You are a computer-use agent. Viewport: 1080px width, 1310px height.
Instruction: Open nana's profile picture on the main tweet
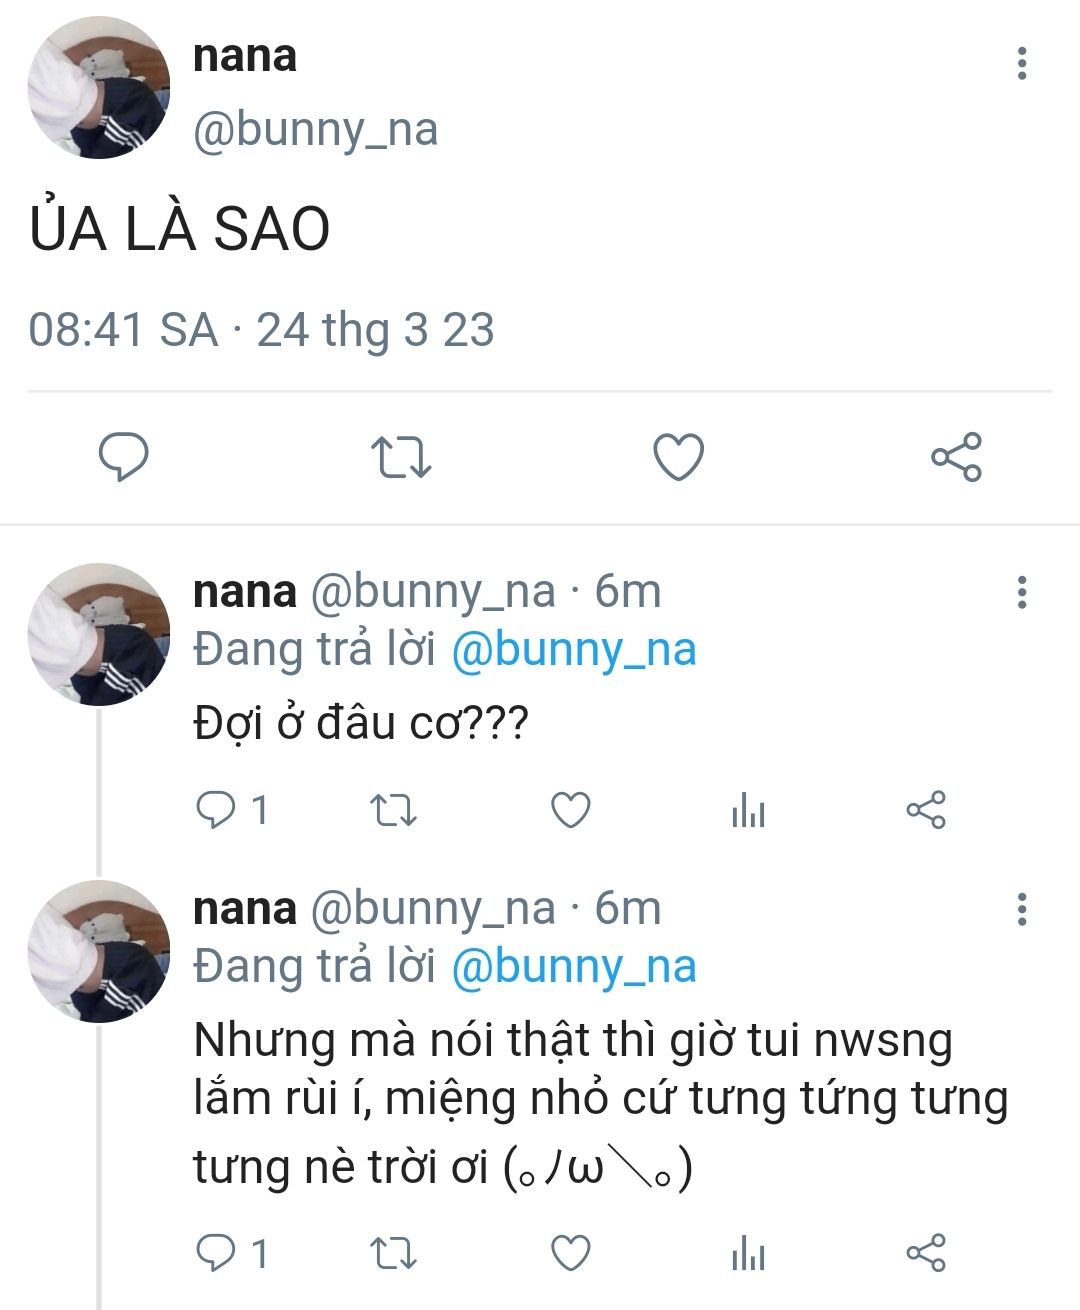click(98, 88)
